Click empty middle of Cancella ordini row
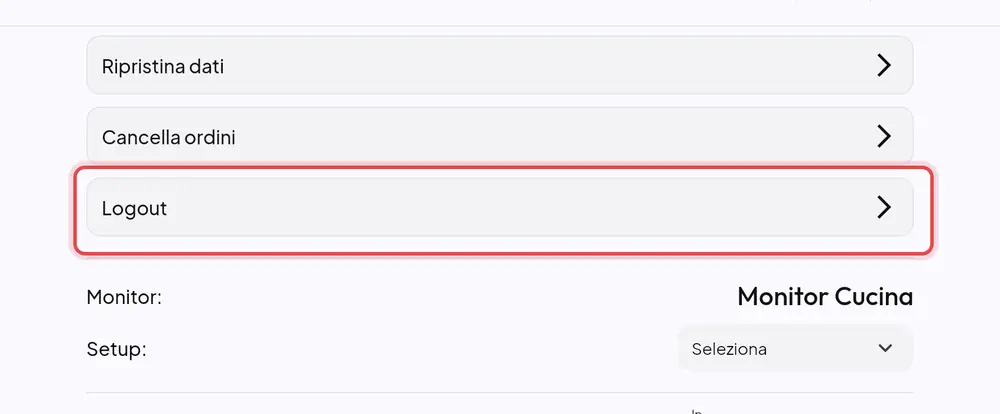This screenshot has height=414, width=1000. pos(542,136)
